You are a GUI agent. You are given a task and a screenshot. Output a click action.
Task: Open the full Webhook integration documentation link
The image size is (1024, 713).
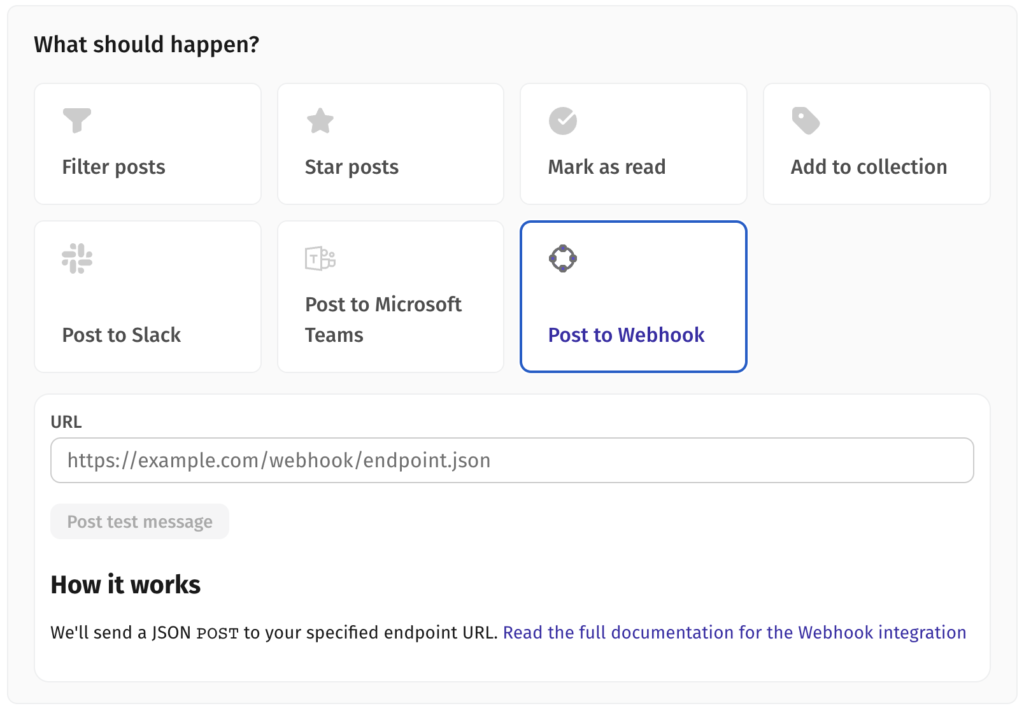pos(735,633)
